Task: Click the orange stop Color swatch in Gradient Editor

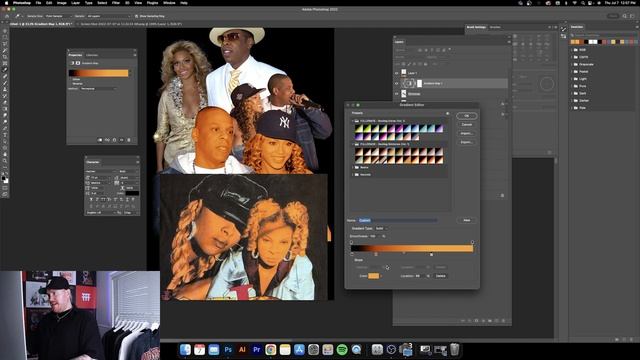Action: point(373,276)
